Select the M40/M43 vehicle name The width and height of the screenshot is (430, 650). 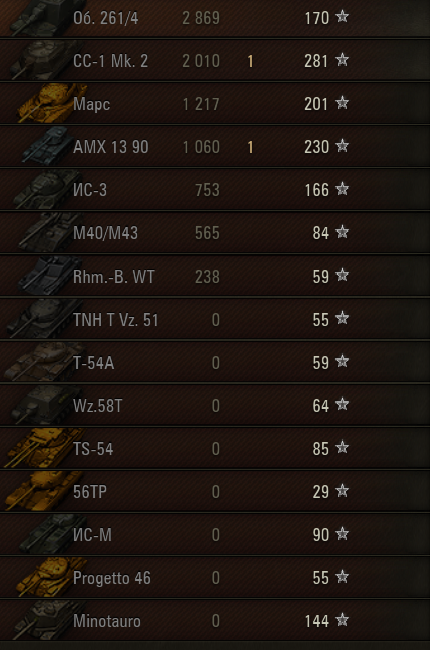point(105,233)
